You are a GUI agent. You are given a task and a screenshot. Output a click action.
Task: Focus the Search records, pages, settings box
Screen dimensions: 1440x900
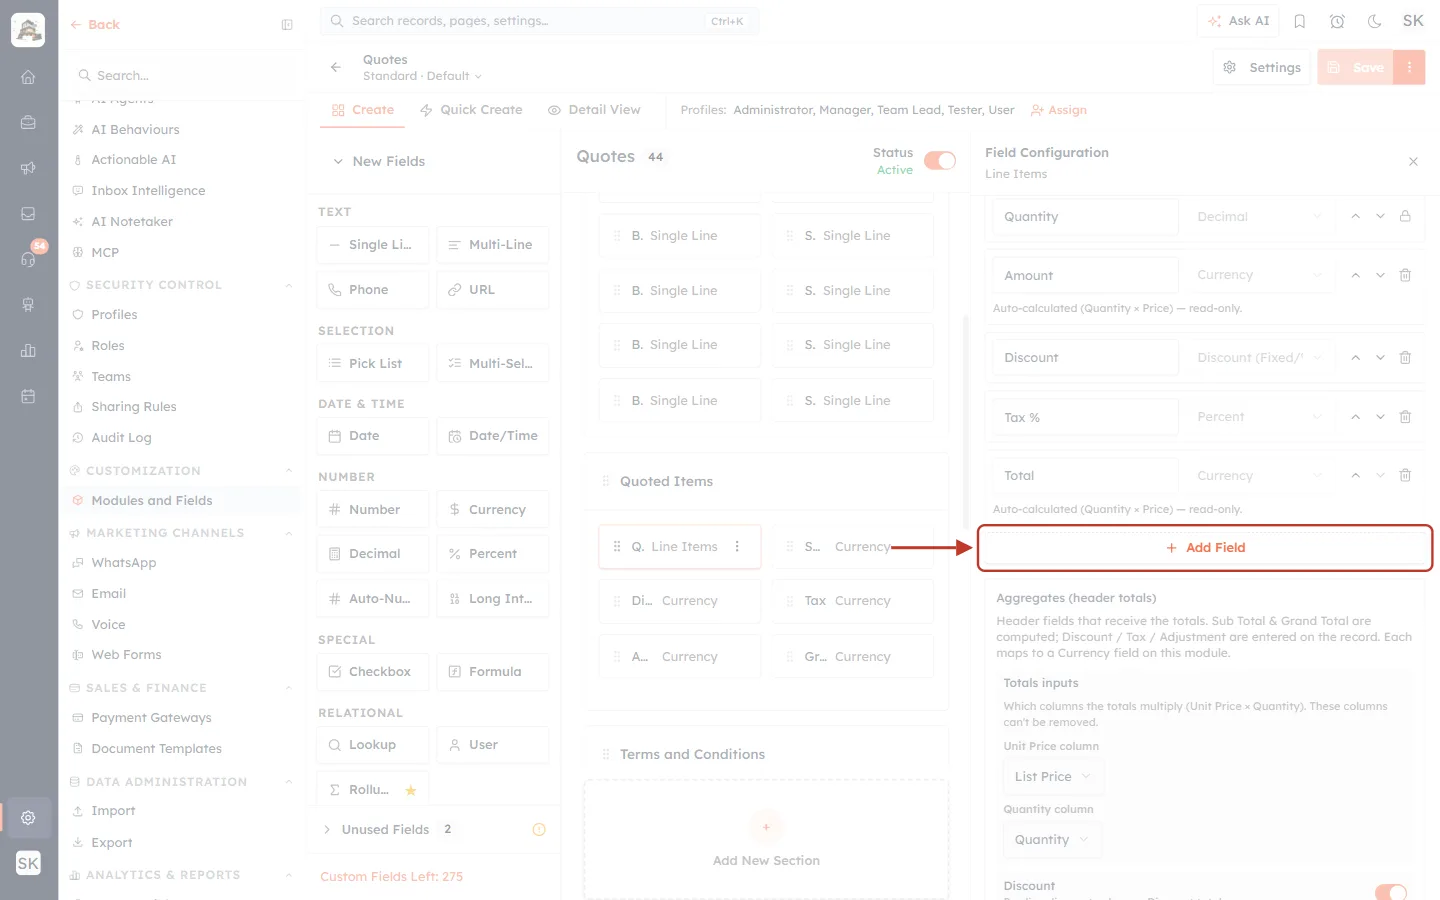(x=539, y=21)
